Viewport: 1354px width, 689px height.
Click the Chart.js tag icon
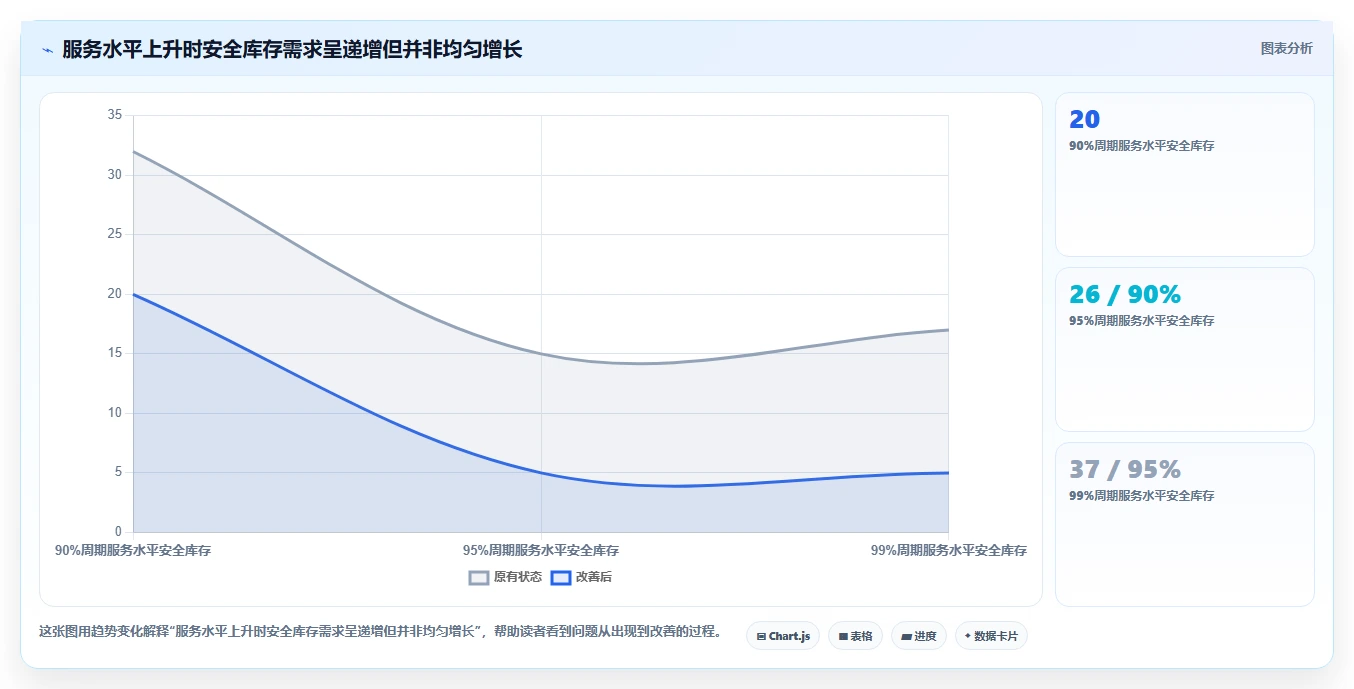tap(762, 636)
